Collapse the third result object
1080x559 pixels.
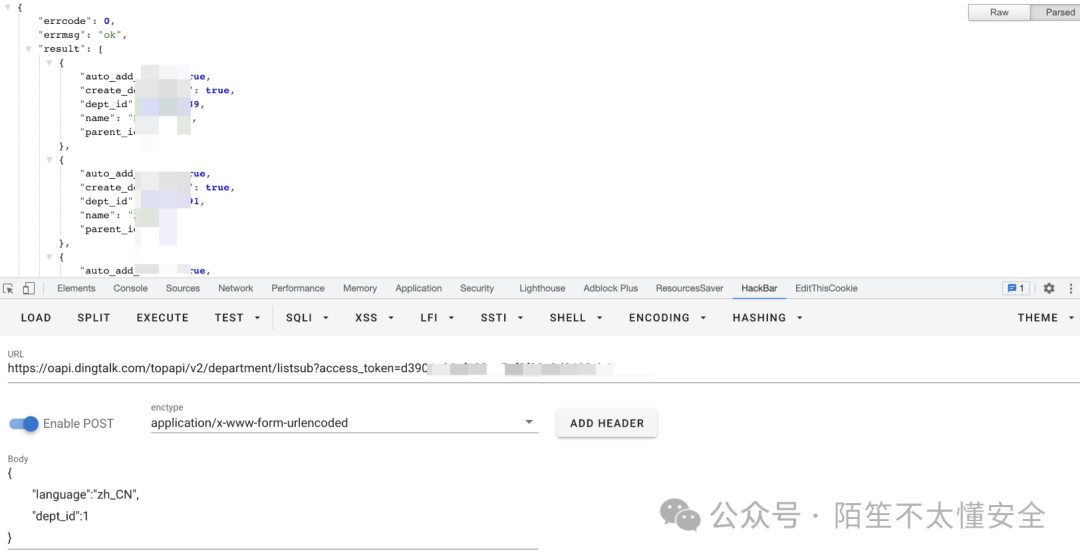click(x=50, y=257)
